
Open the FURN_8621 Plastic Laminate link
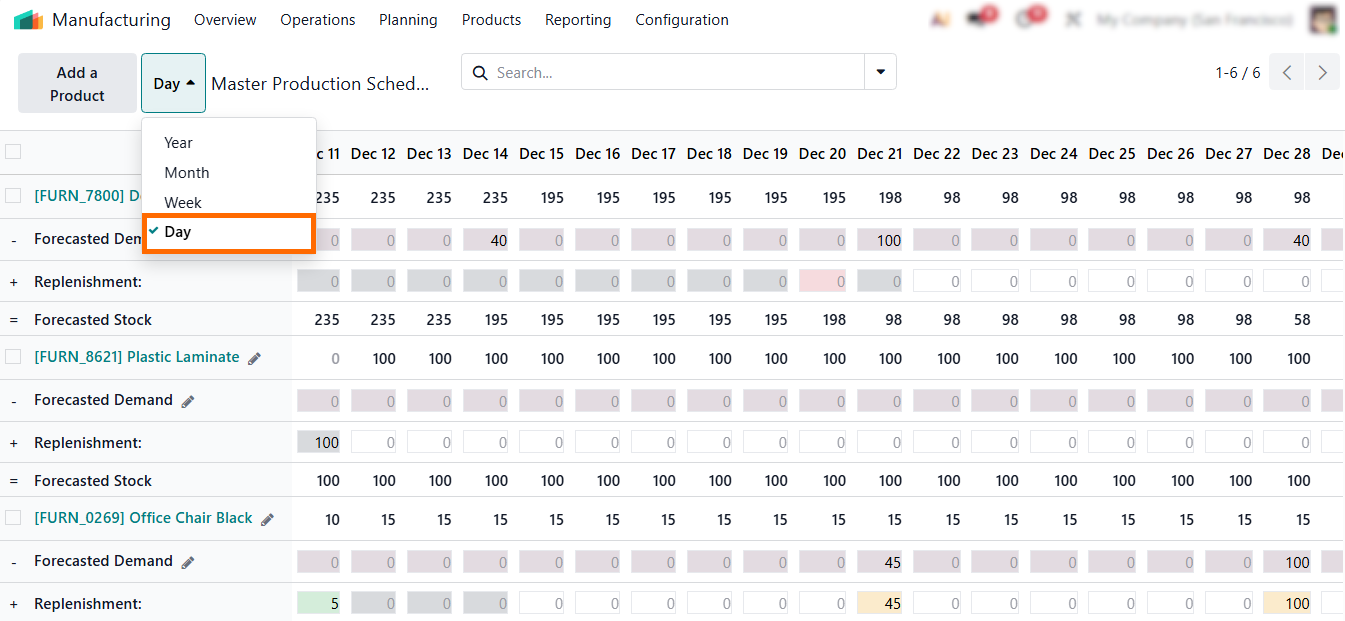click(137, 357)
